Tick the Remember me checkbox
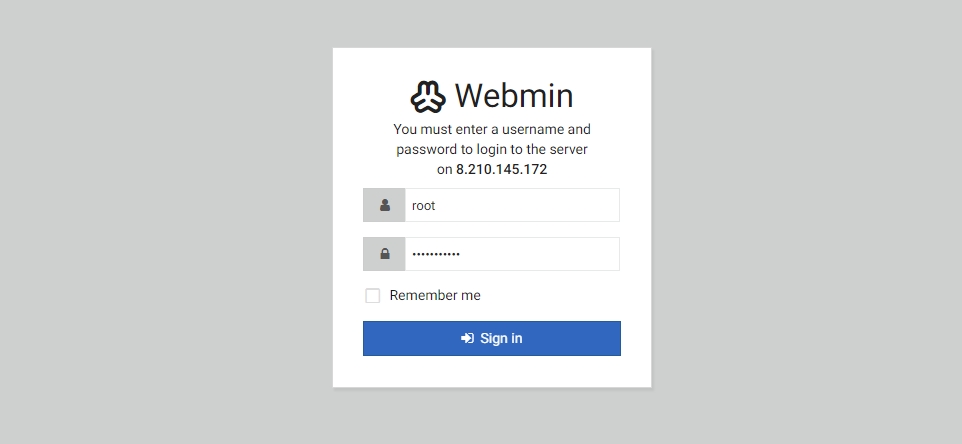962x444 pixels. [373, 296]
